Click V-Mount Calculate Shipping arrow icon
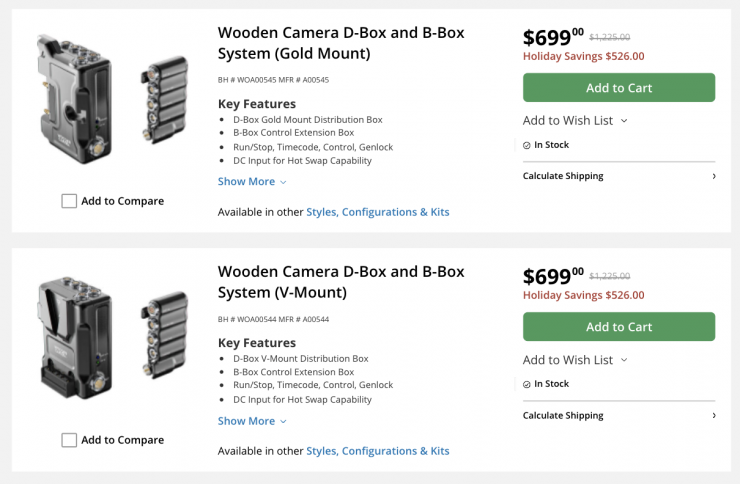Screen dimensions: 740x484 click(x=713, y=415)
